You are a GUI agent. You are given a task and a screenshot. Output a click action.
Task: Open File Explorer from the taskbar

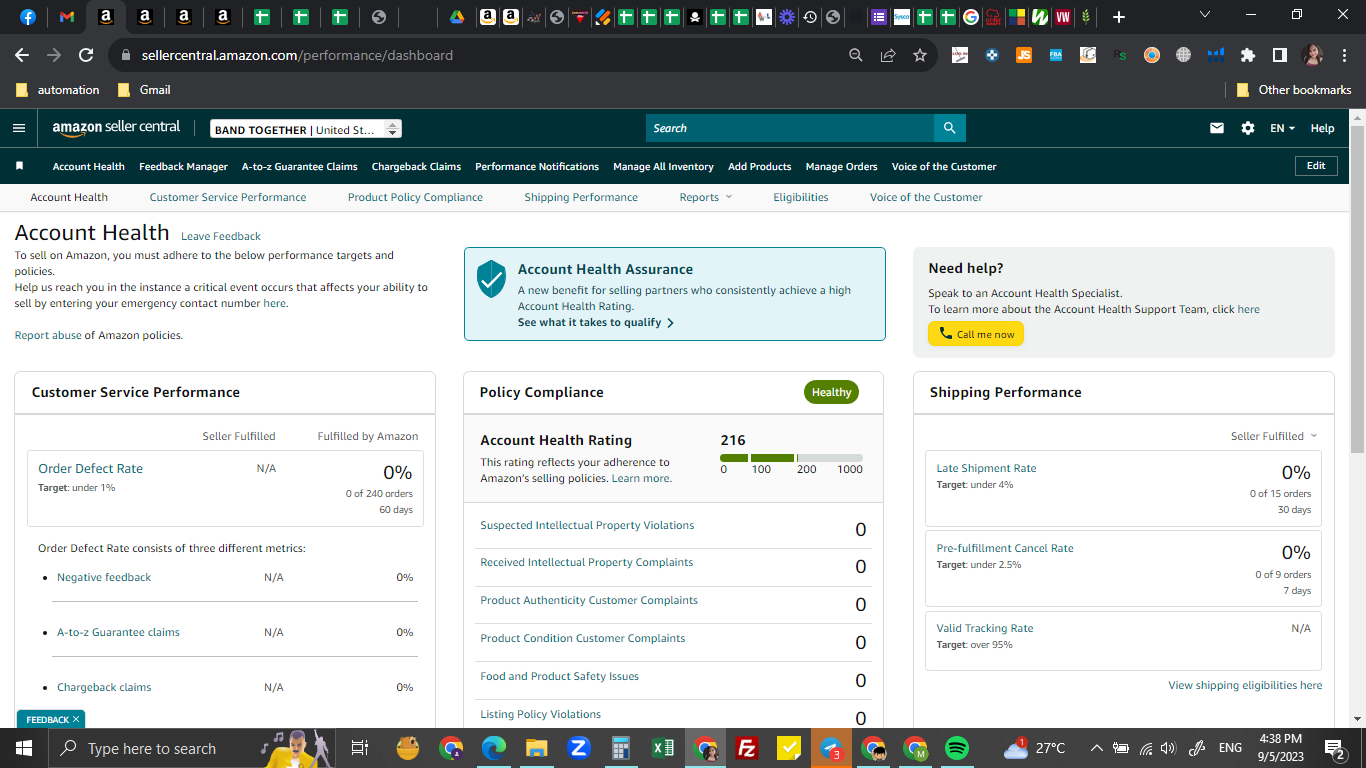(537, 748)
